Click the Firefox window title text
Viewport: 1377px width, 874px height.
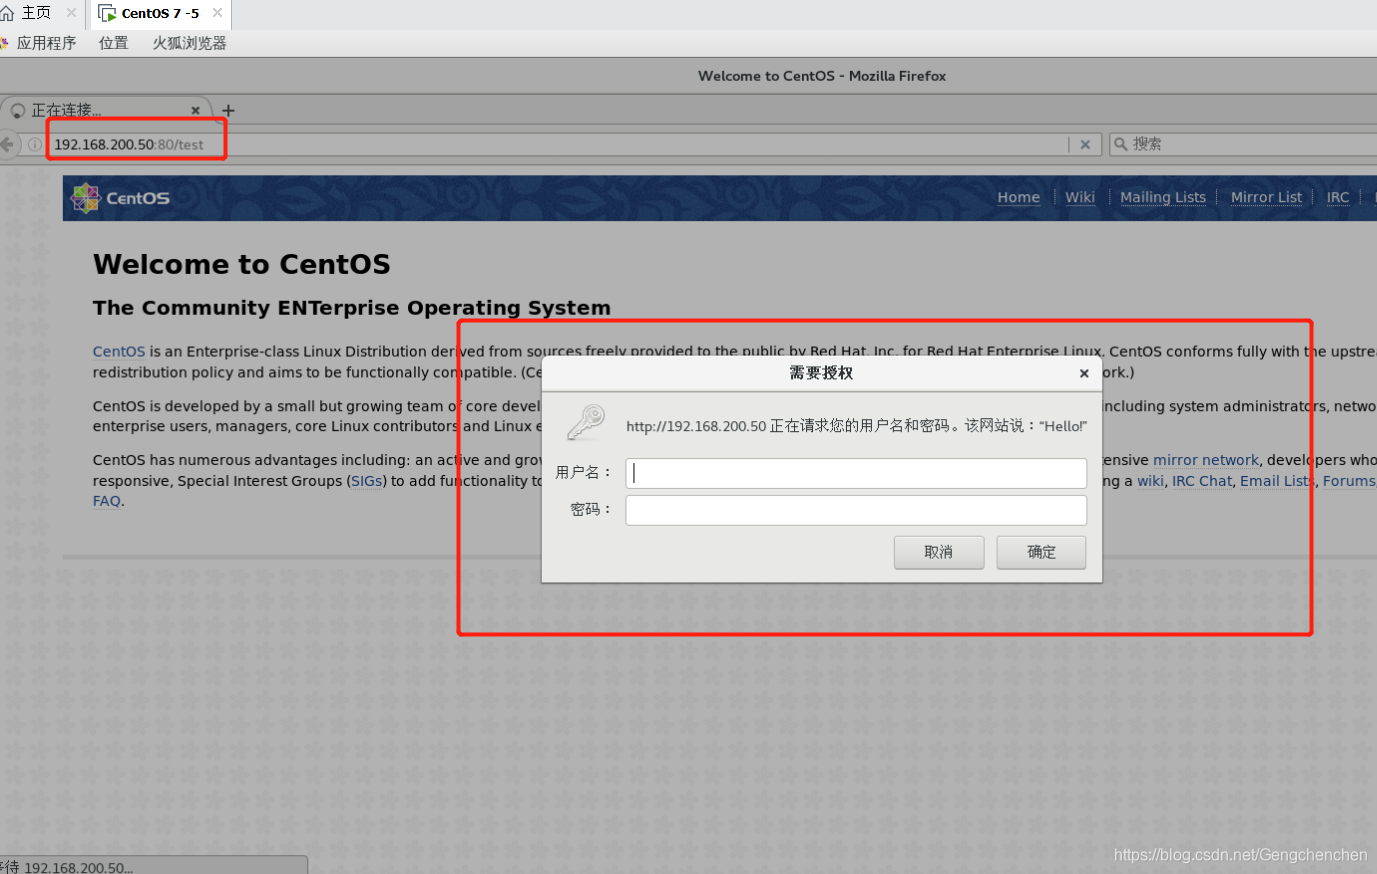[822, 76]
